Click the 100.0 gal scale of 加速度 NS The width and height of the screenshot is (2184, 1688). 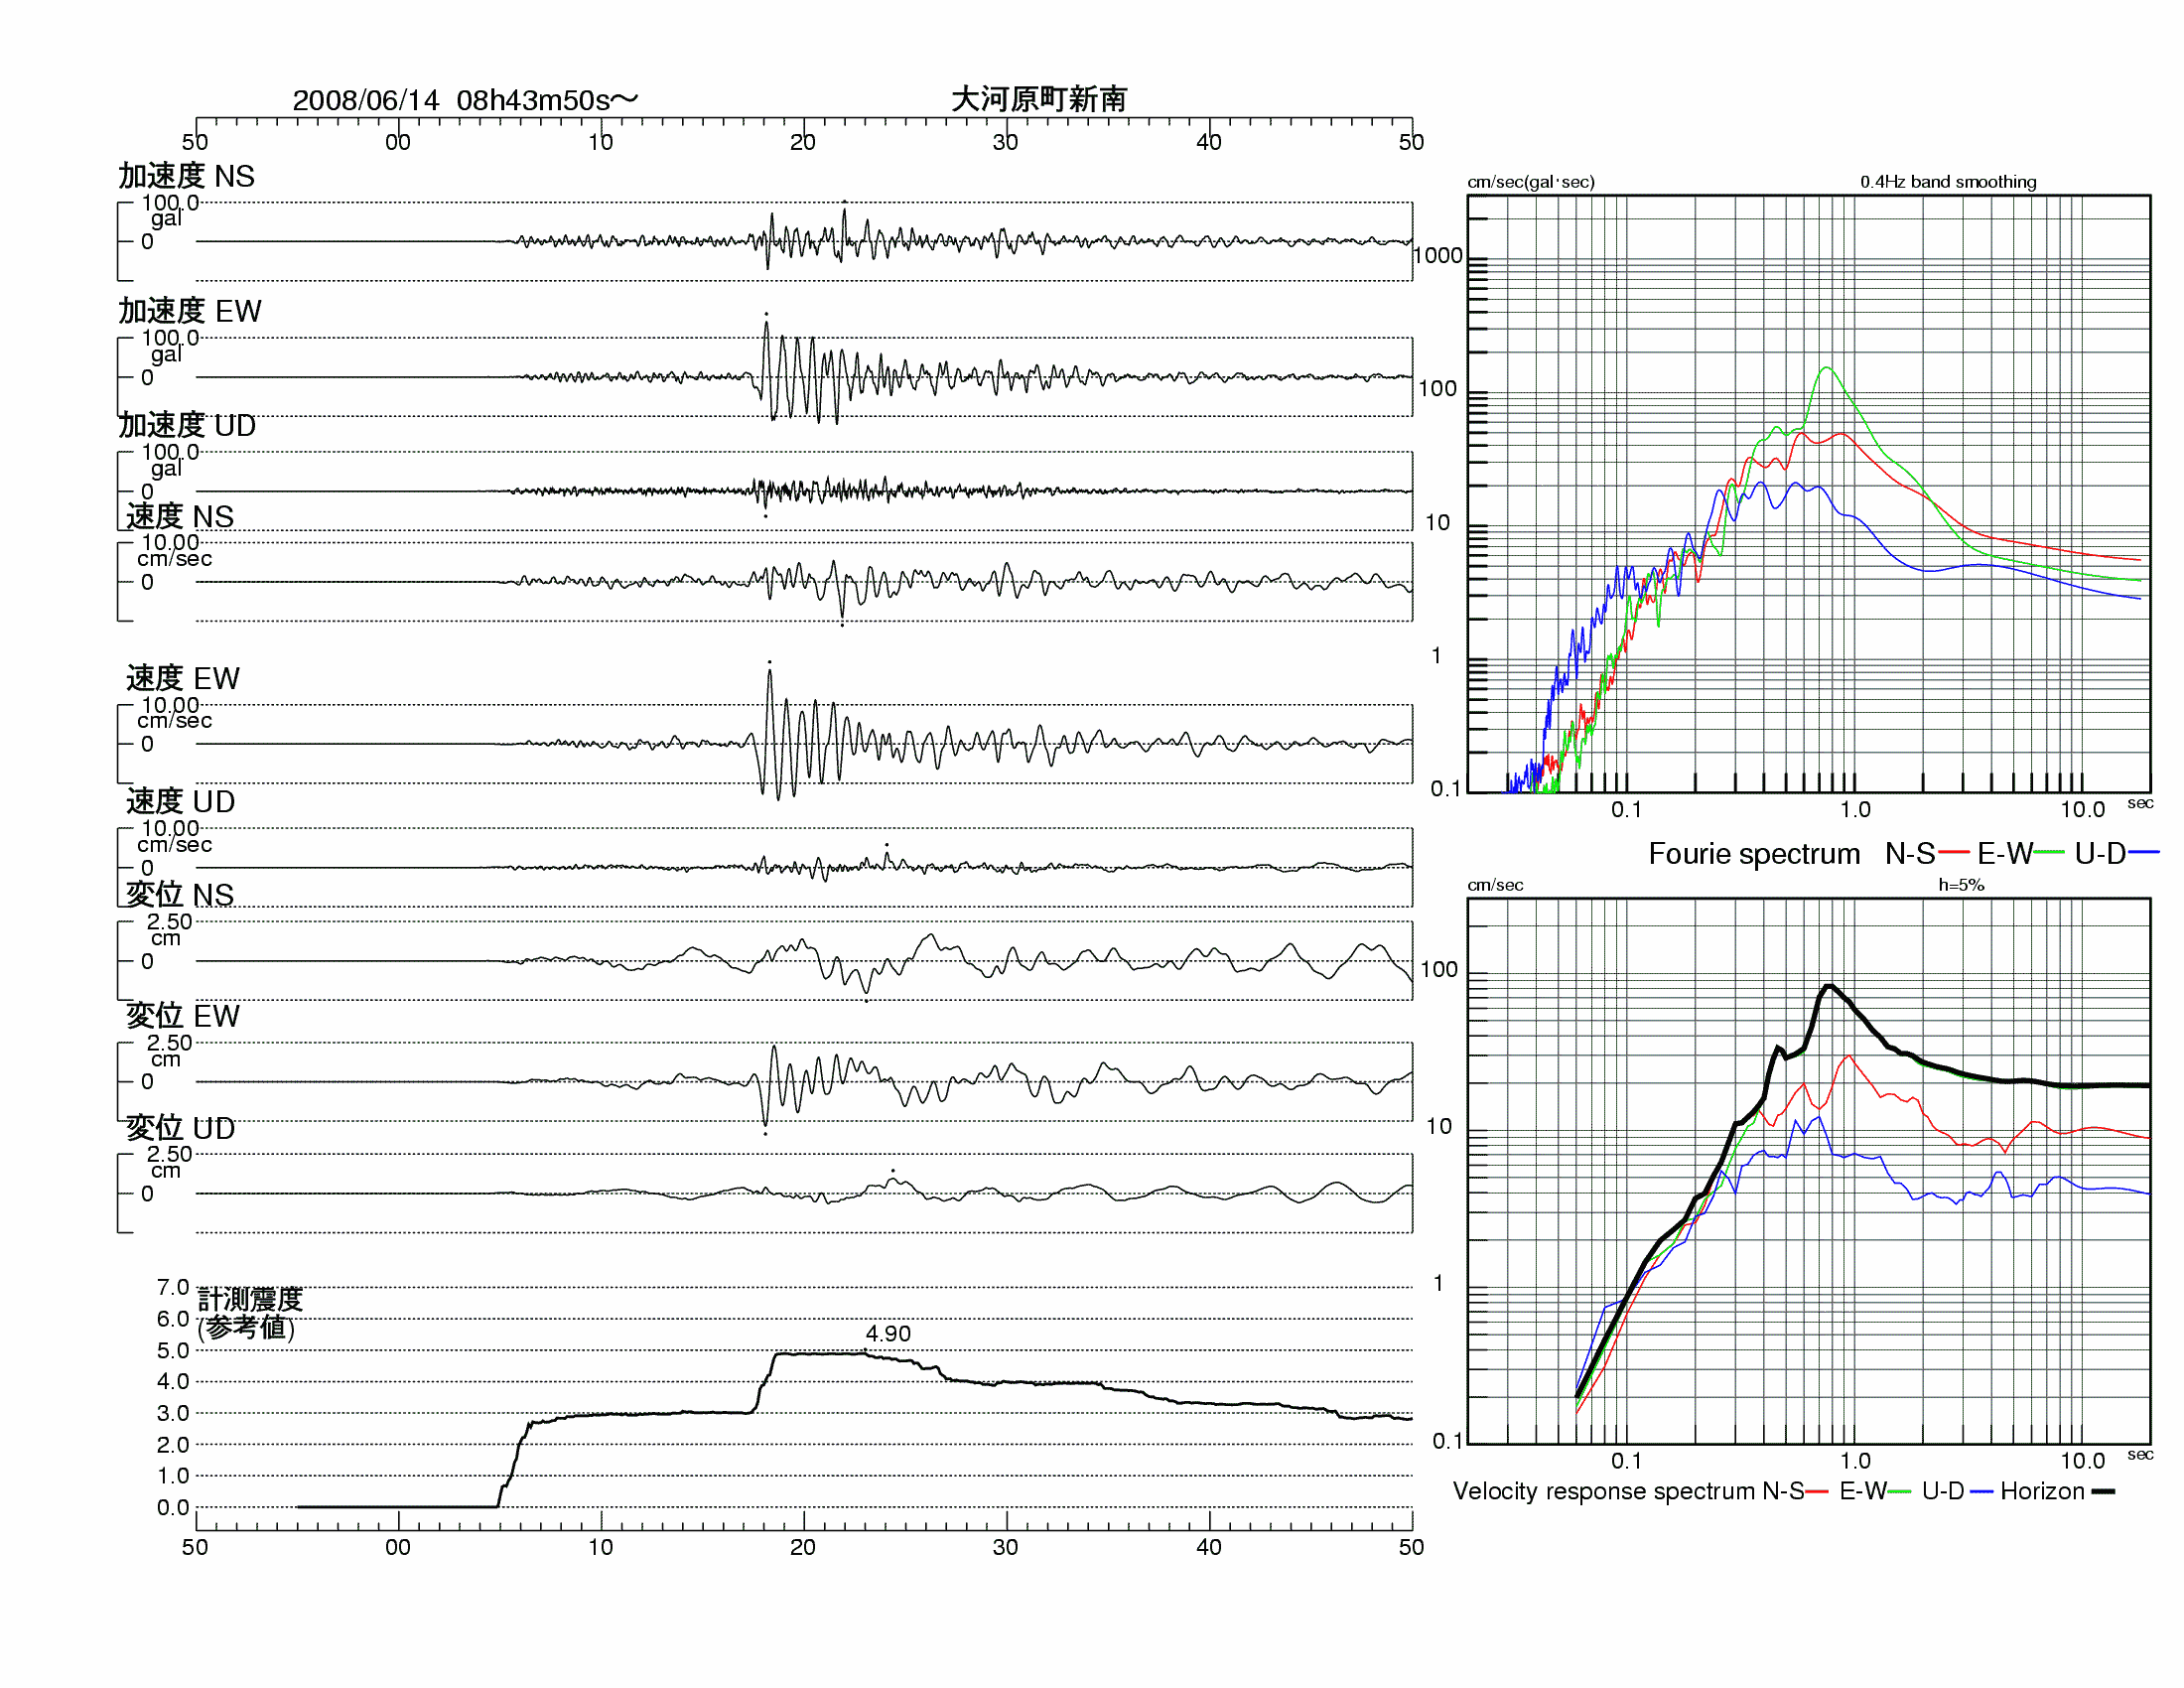[170, 203]
